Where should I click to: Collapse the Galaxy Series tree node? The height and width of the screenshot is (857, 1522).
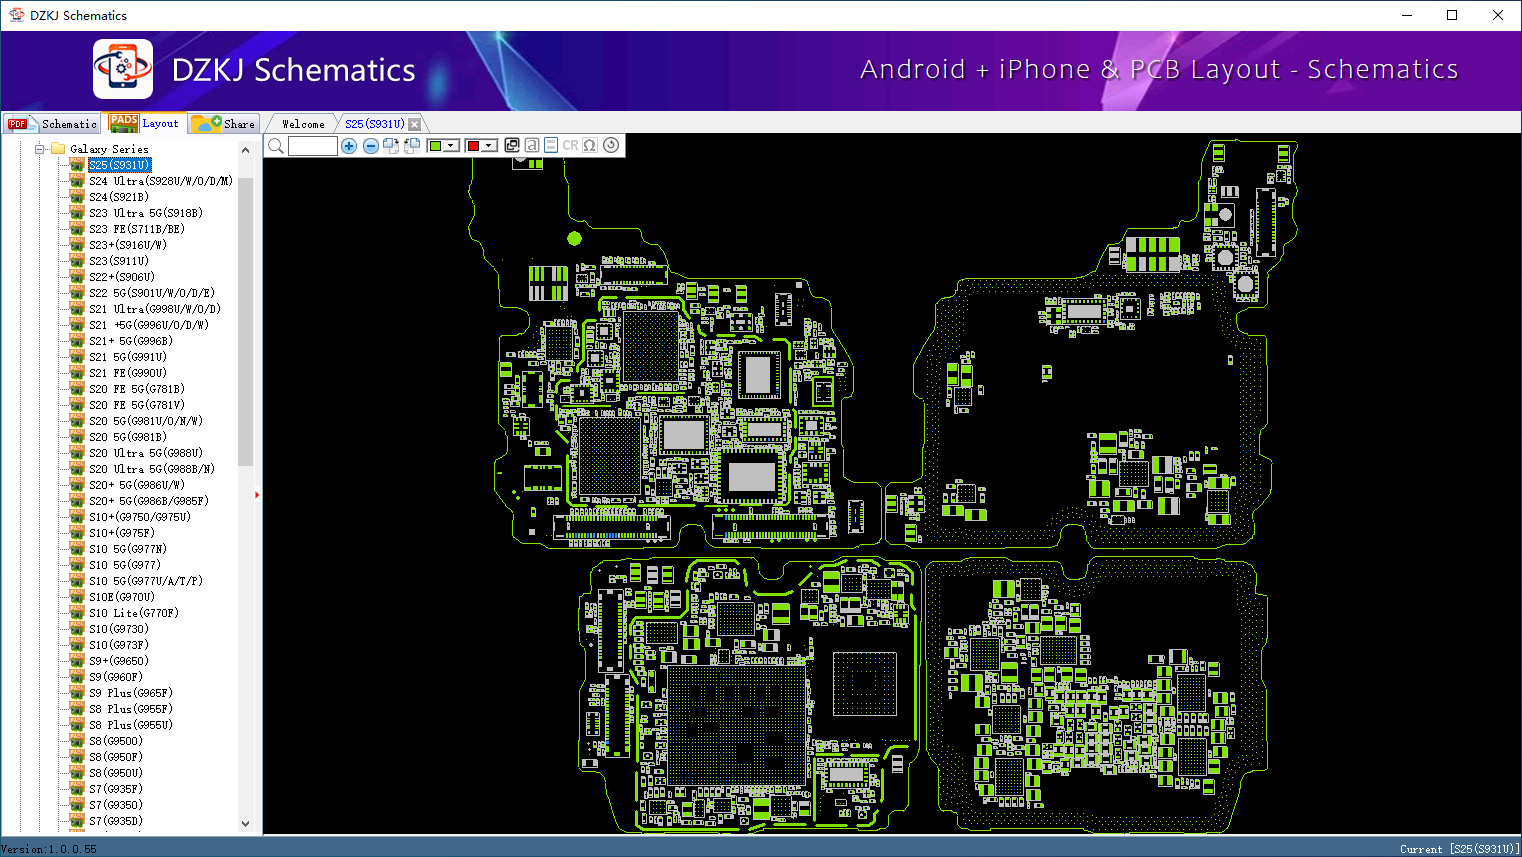(40, 149)
